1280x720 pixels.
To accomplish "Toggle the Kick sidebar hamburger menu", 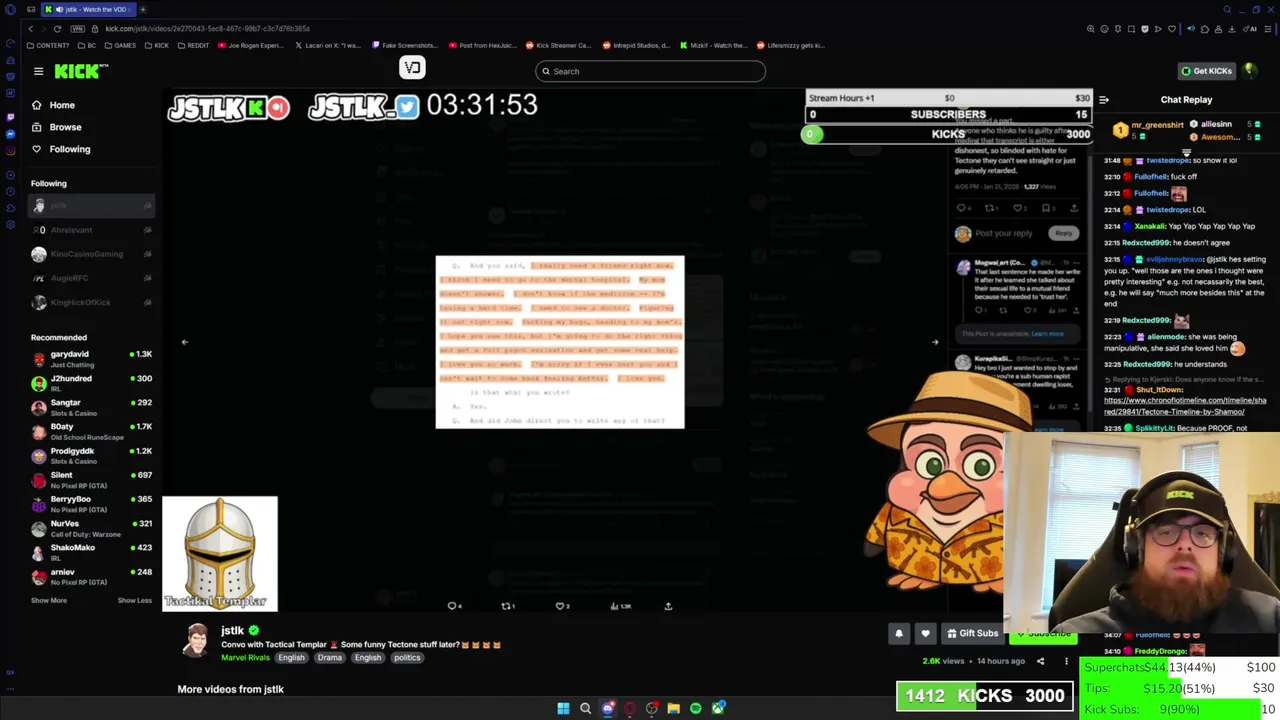I will (x=38, y=71).
